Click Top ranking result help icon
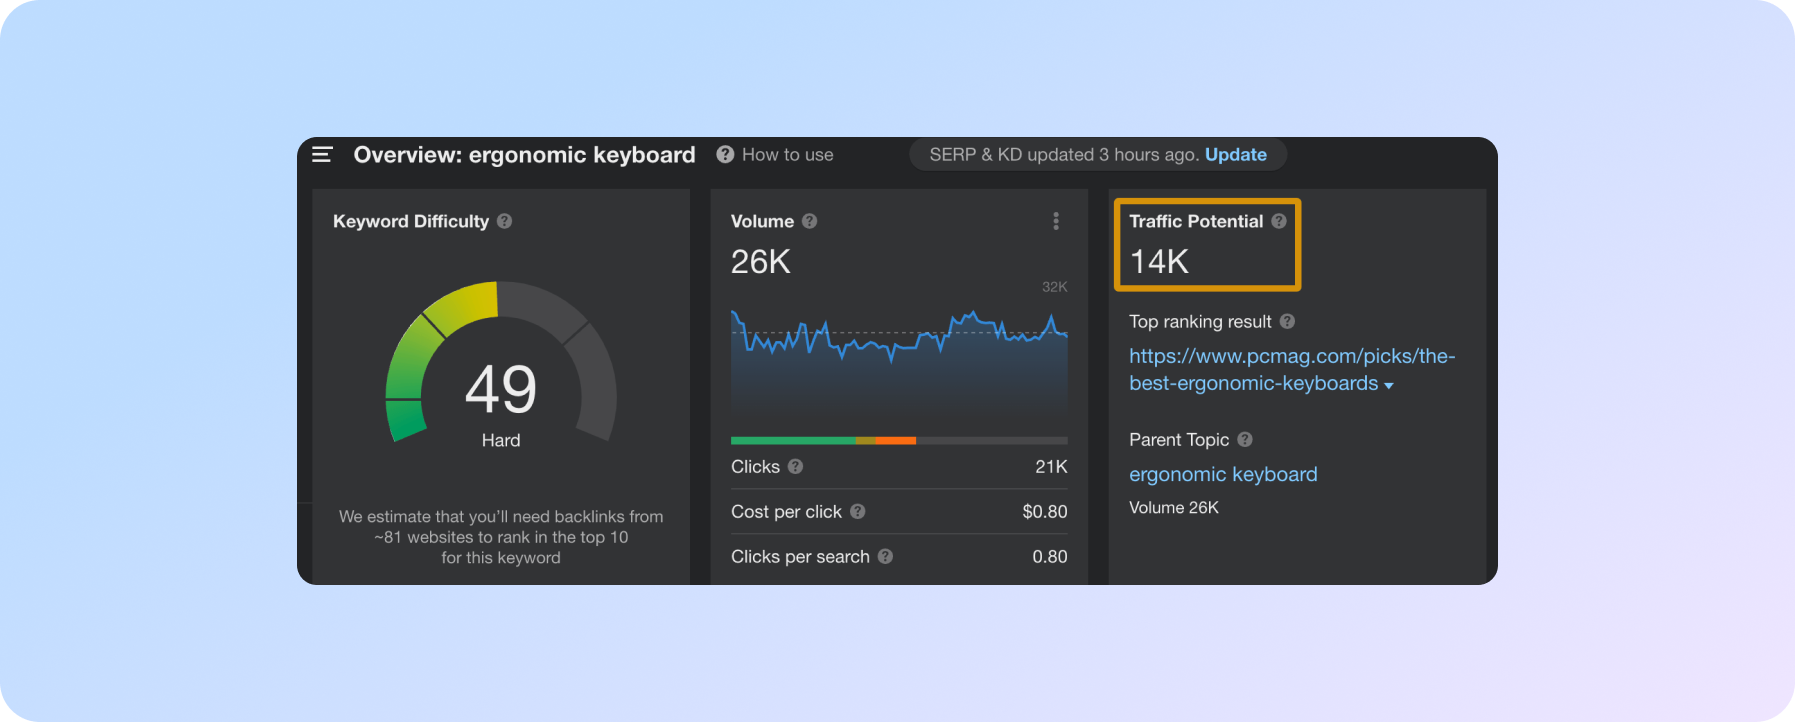The height and width of the screenshot is (722, 1795). pos(1287,321)
